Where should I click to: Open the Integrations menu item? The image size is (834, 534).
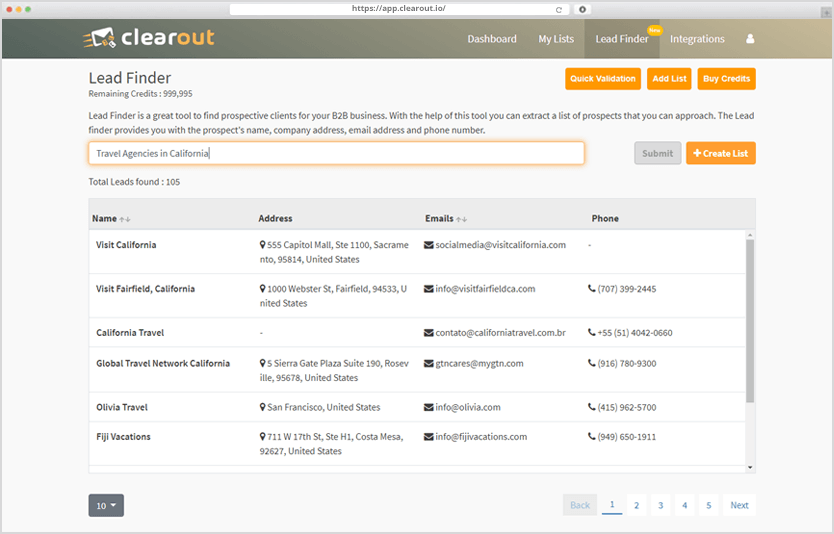point(697,39)
